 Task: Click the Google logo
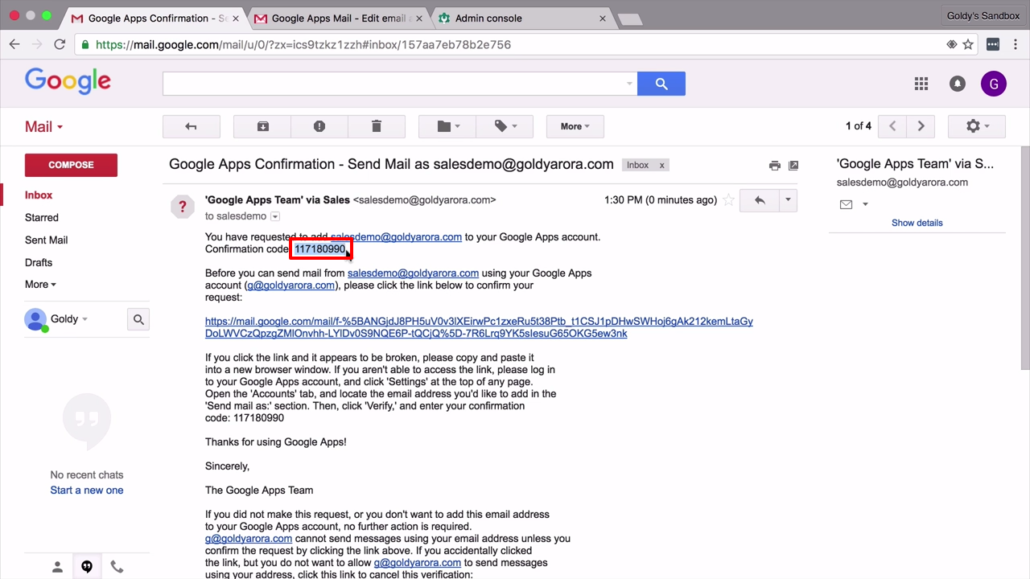[x=68, y=82]
